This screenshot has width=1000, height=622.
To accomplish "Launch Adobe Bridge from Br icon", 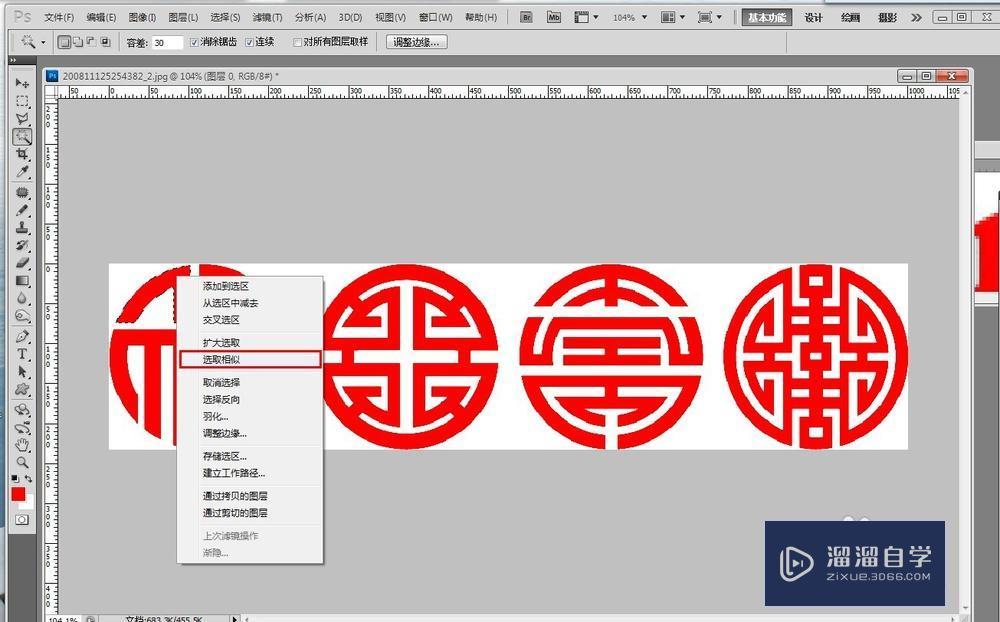I will (x=526, y=17).
